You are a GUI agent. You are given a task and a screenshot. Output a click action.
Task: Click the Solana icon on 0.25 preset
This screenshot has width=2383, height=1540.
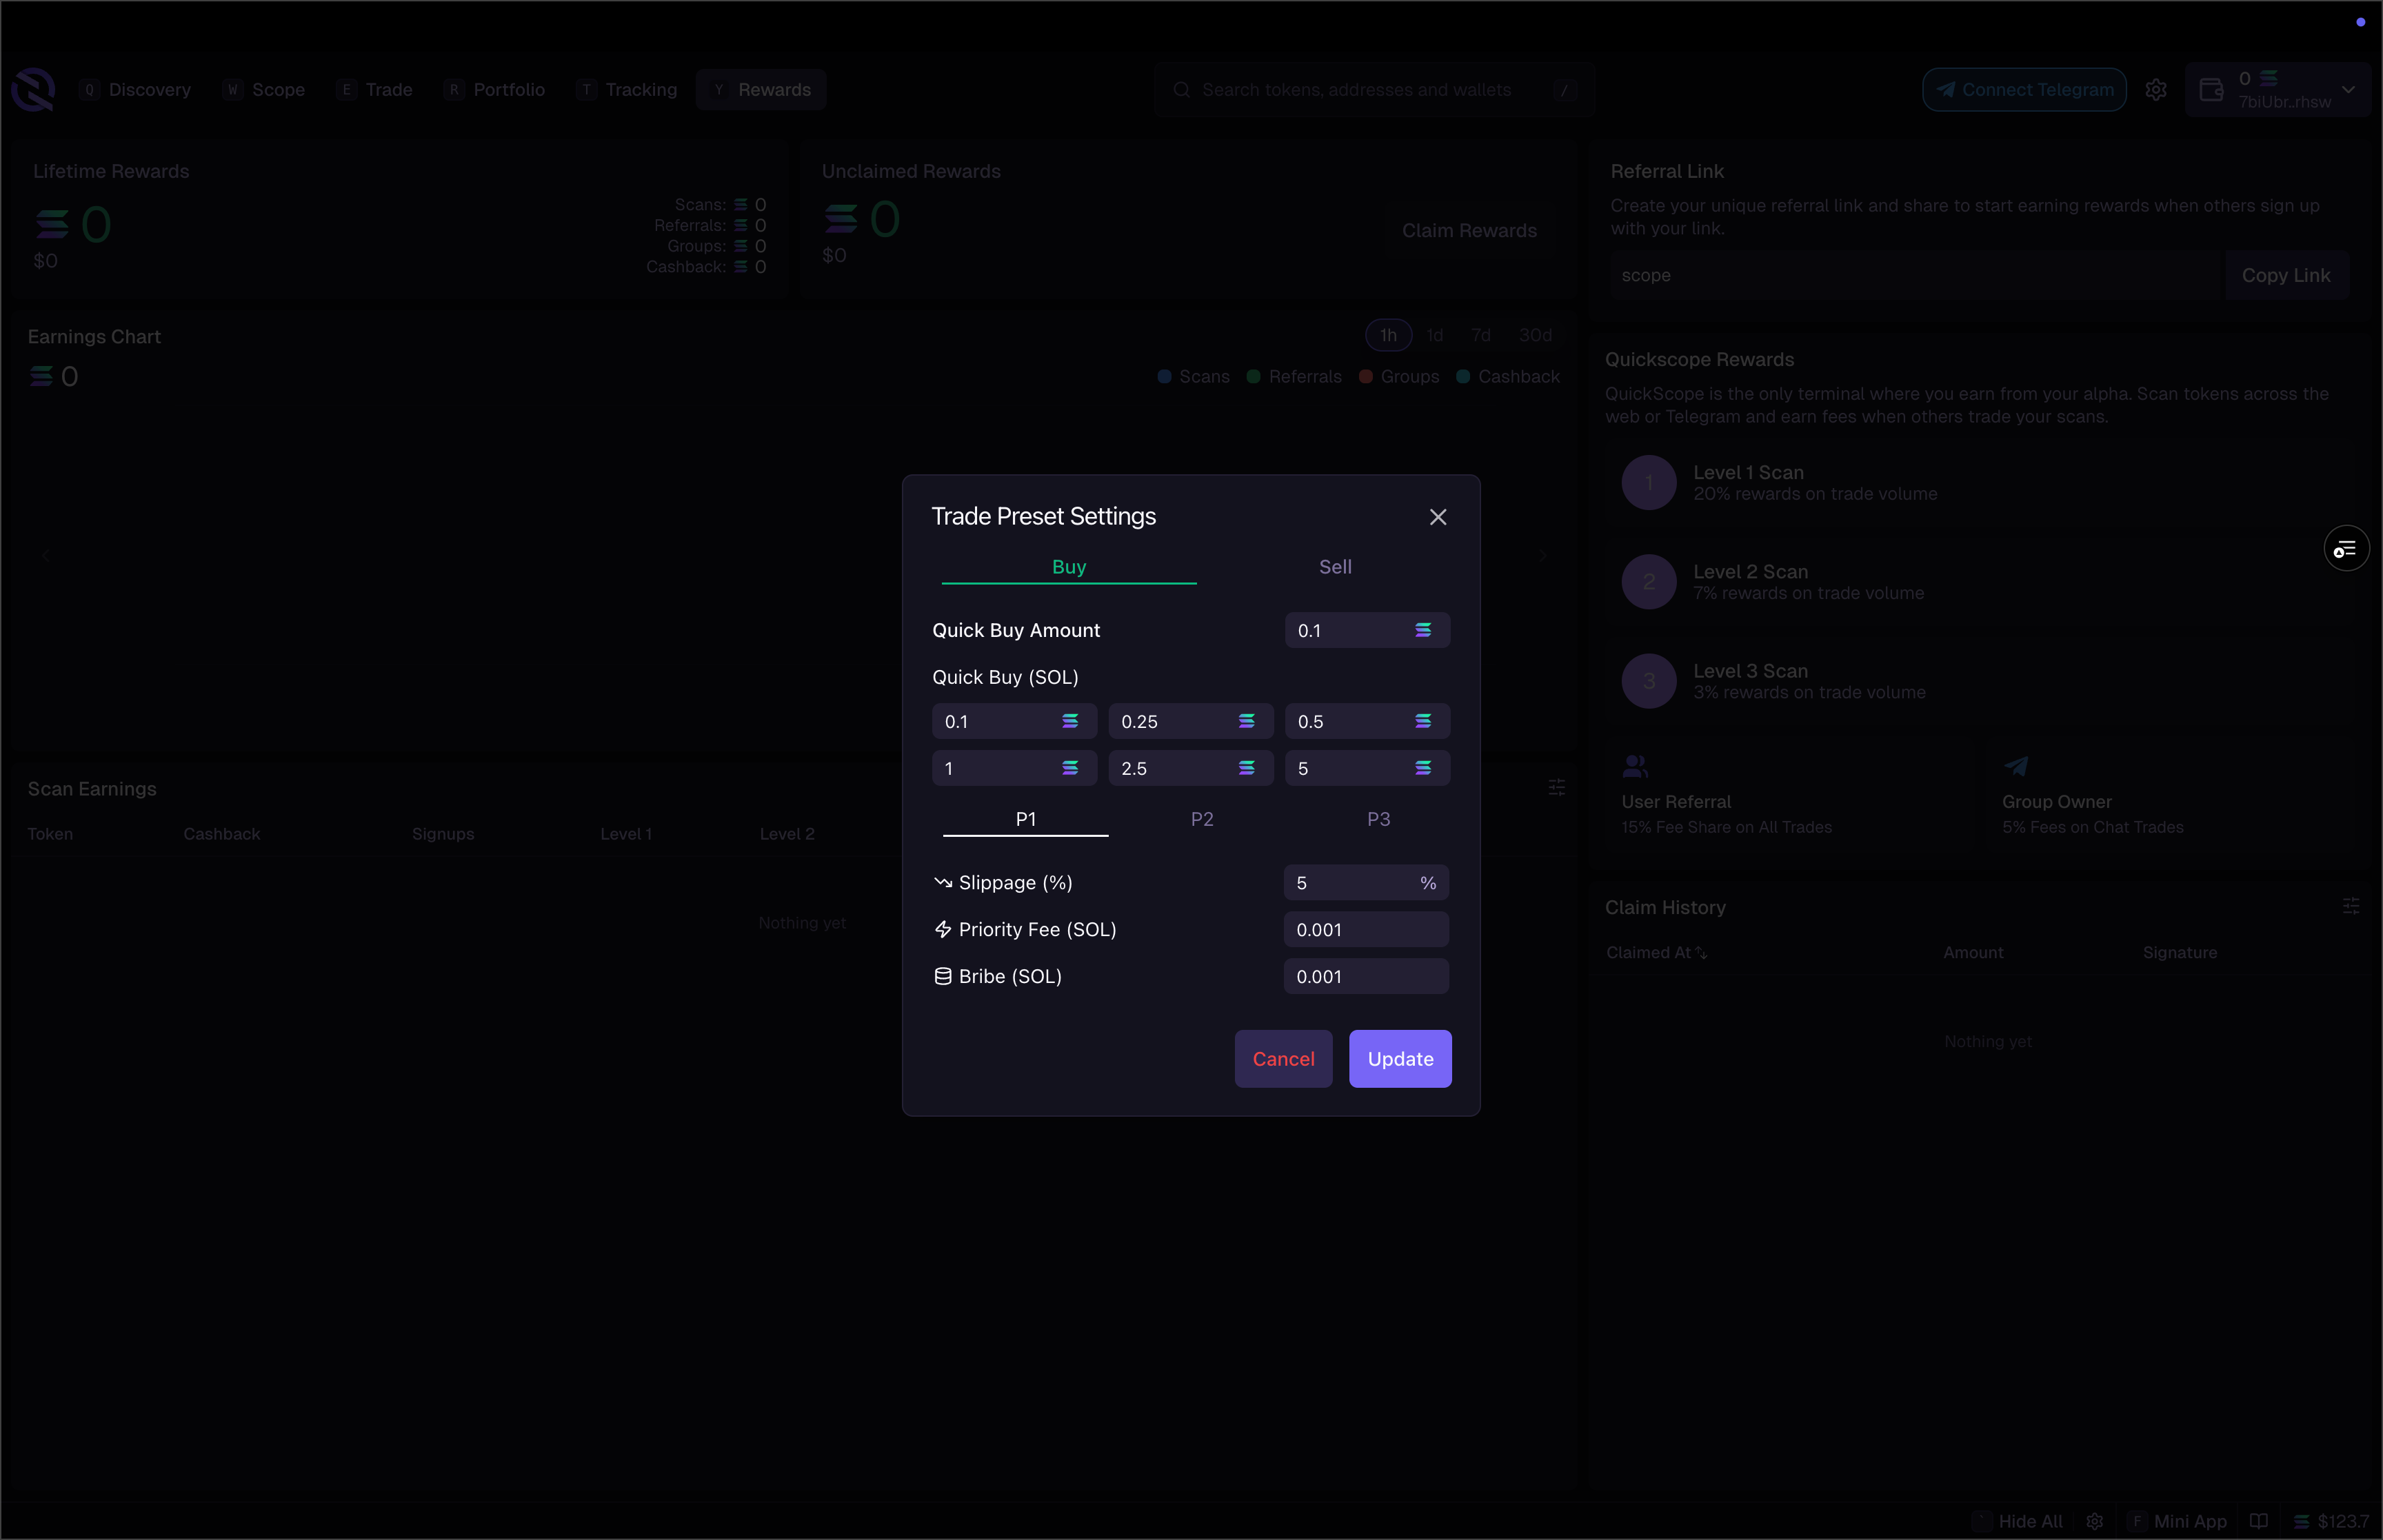tap(1246, 720)
